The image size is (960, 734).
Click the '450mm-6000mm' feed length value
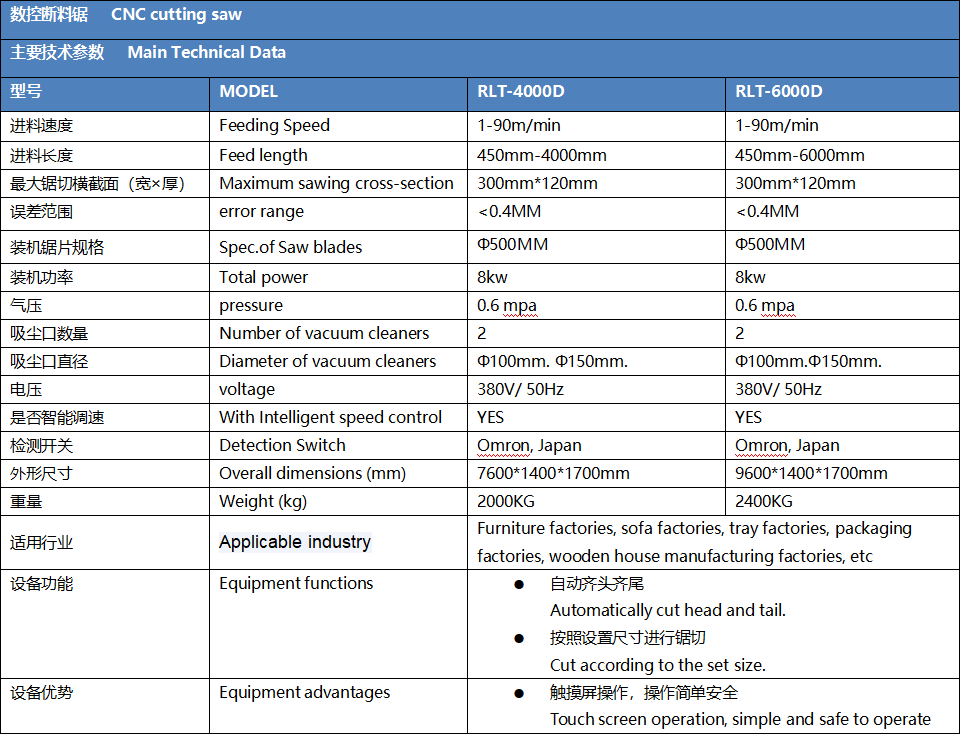(x=800, y=155)
